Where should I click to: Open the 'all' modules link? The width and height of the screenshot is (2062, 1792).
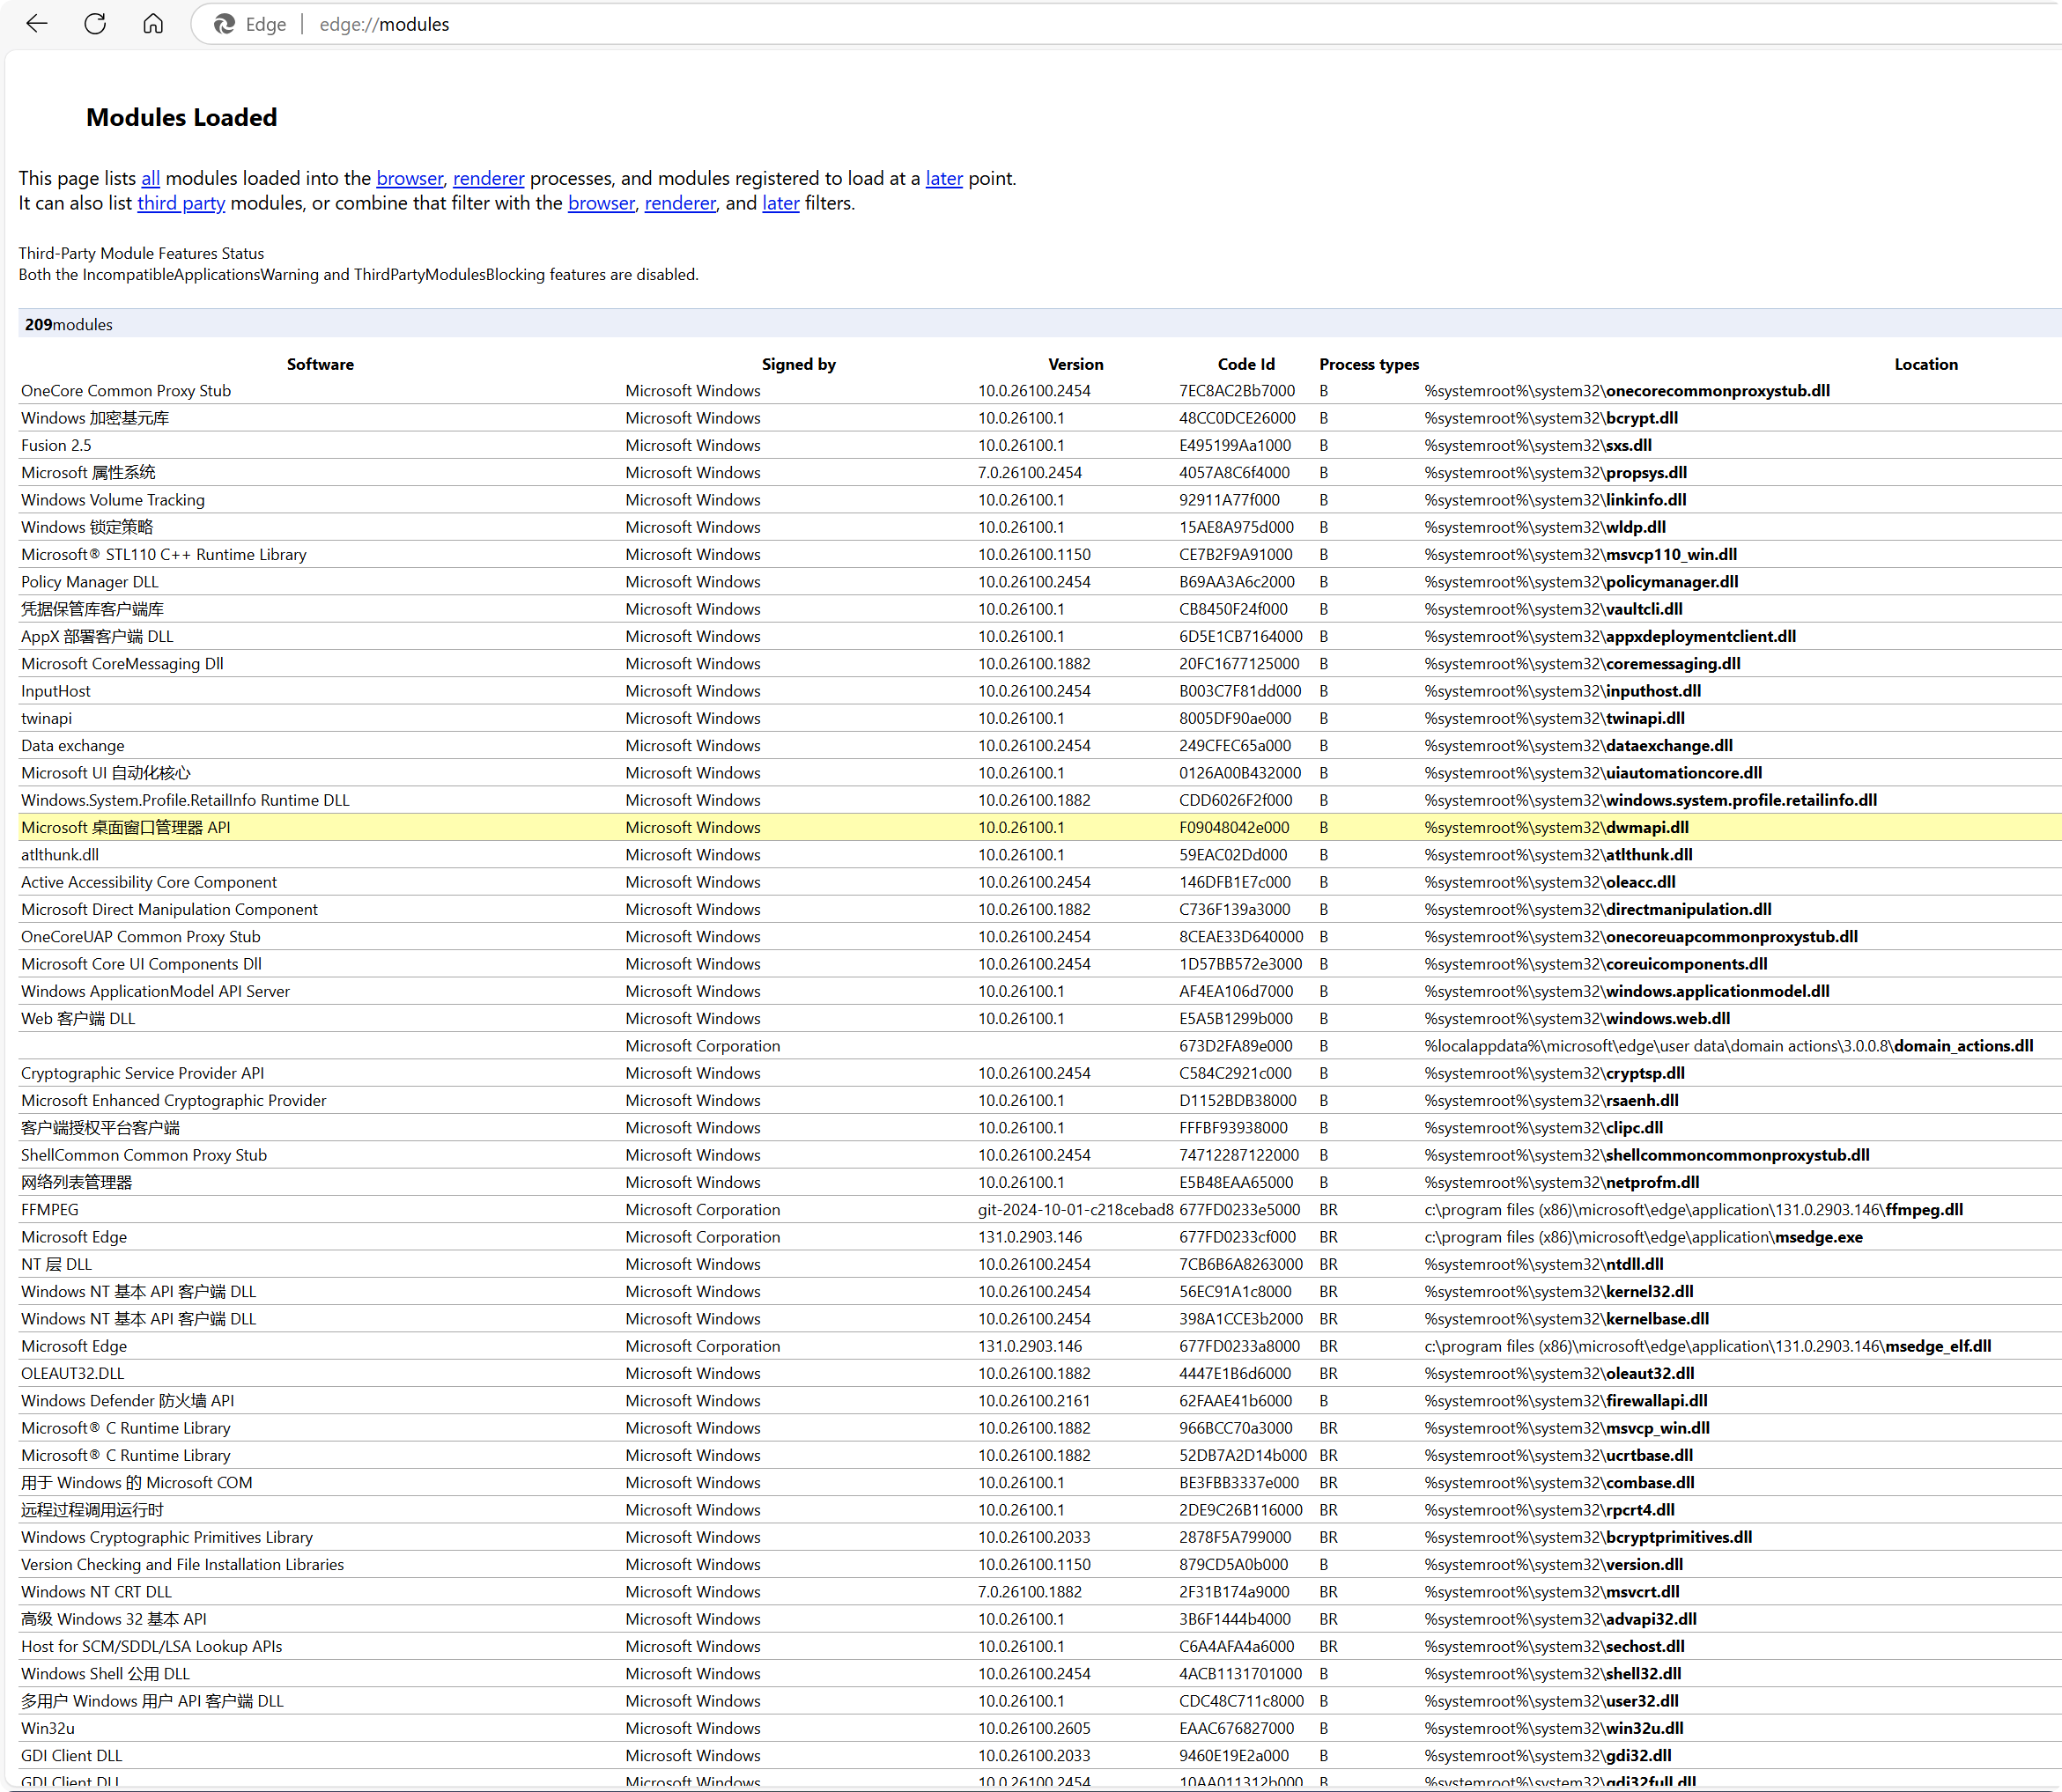[x=150, y=178]
